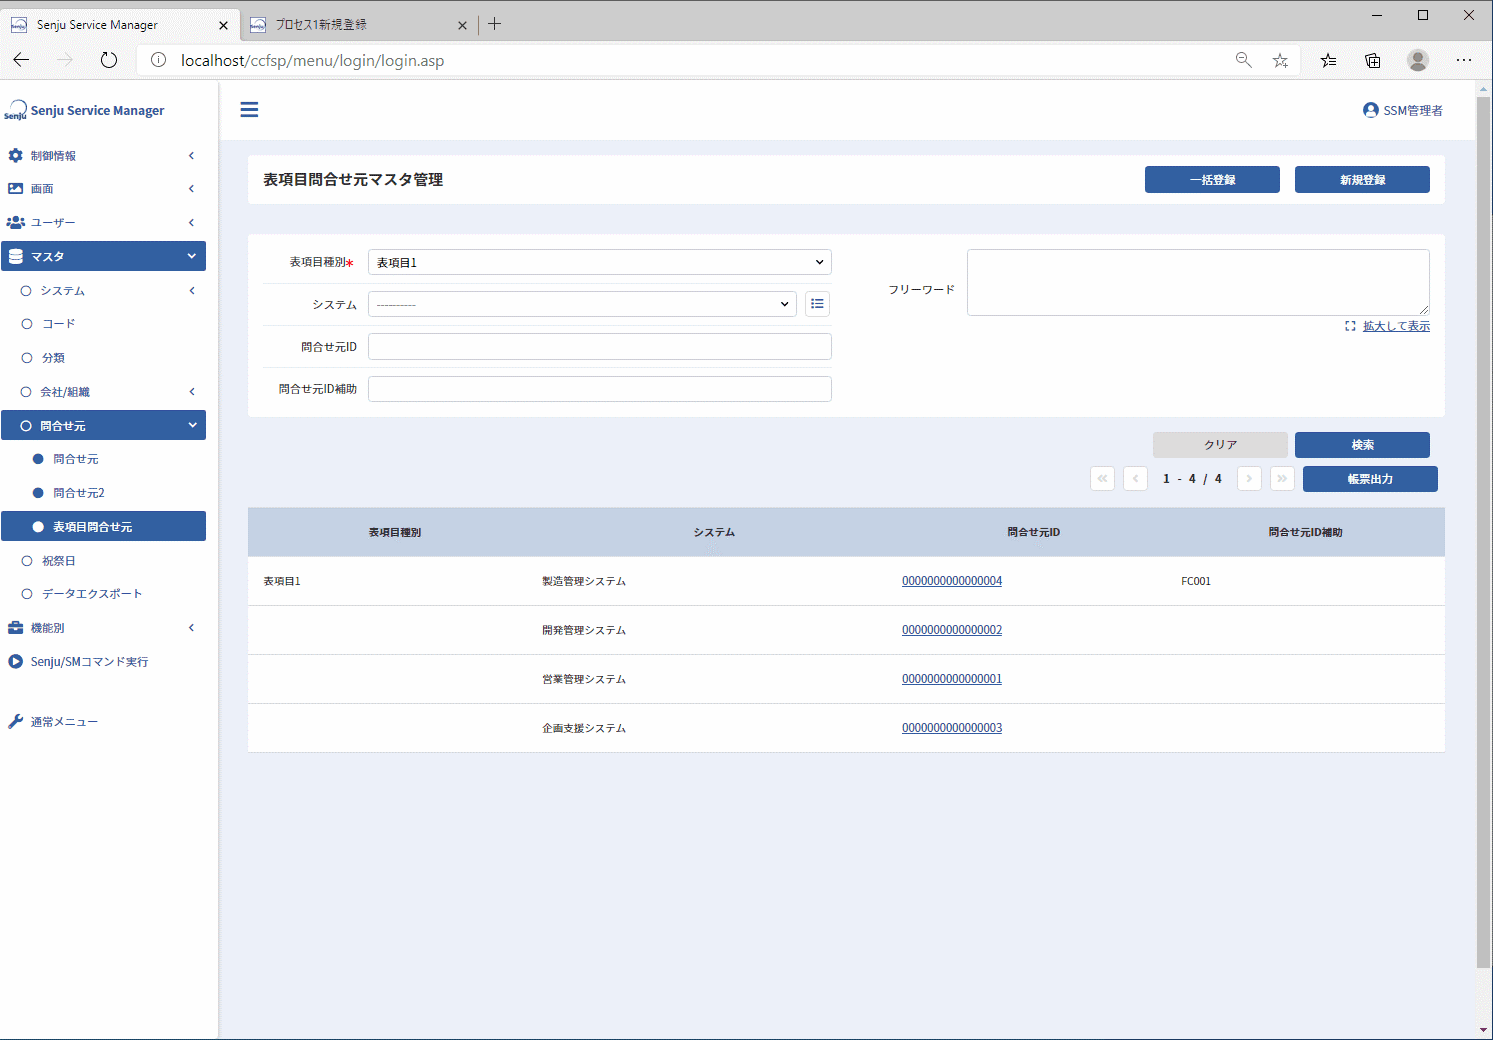Screen dimensions: 1493x1040
Task: Expand the 機能別 sidebar section
Action: [103, 628]
